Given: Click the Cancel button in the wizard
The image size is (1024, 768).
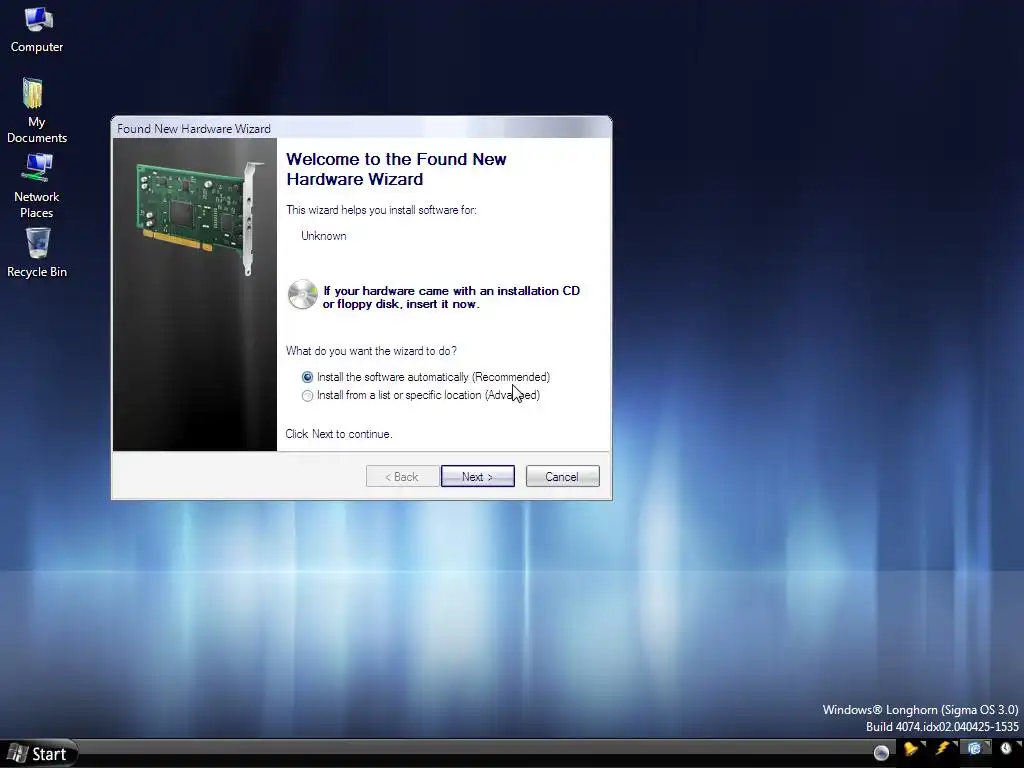Looking at the screenshot, I should click(562, 477).
